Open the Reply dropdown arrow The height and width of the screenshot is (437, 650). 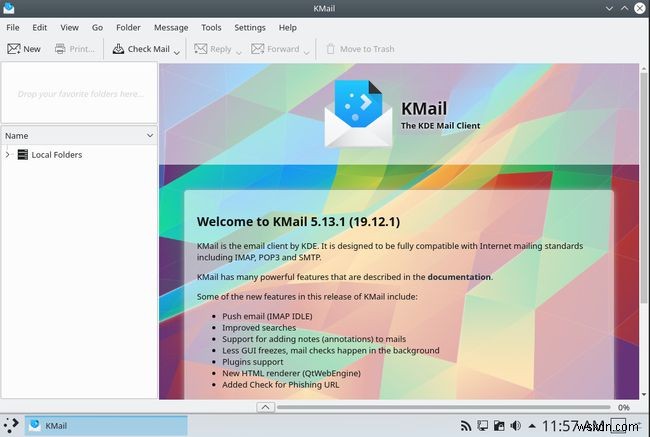(x=238, y=53)
